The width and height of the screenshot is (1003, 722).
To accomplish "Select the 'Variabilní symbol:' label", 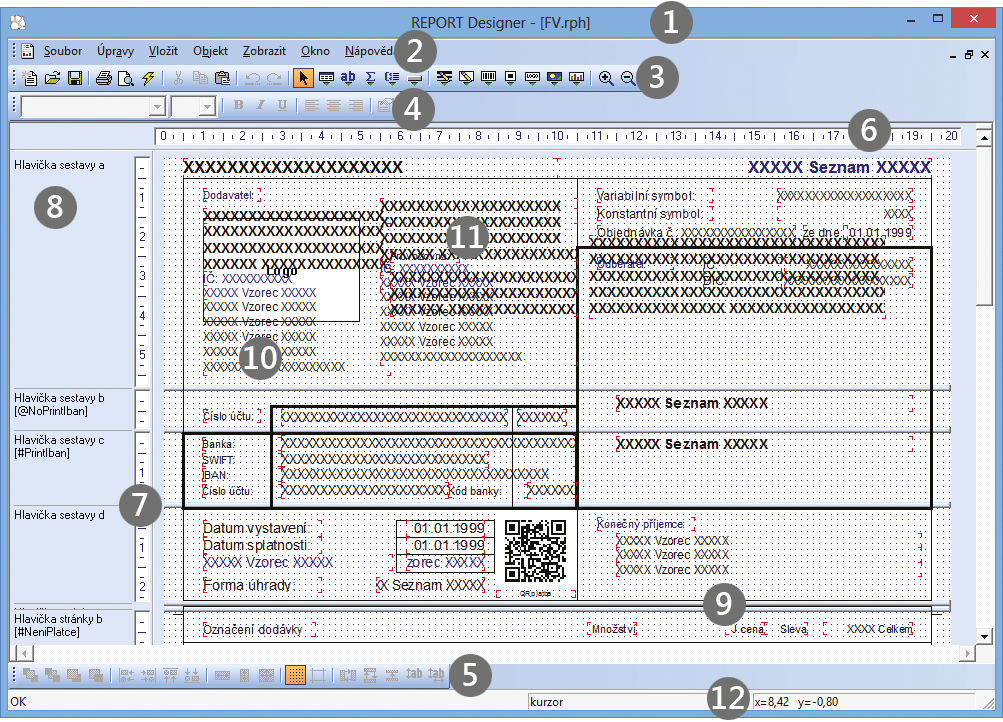I will [x=646, y=196].
